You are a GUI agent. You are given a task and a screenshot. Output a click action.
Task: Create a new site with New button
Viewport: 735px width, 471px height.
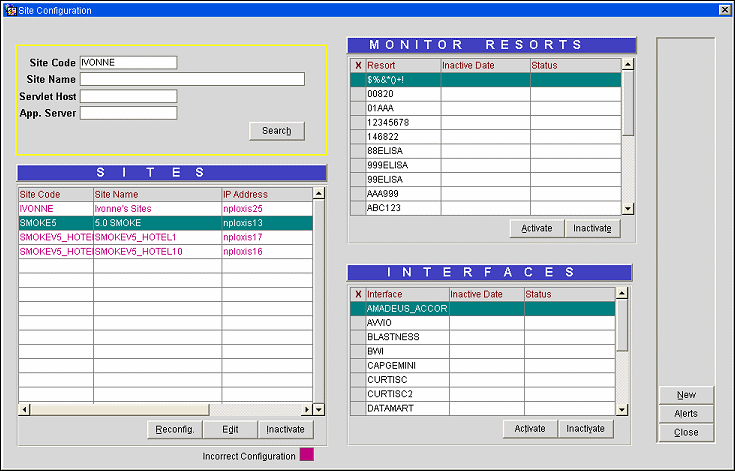(x=686, y=394)
